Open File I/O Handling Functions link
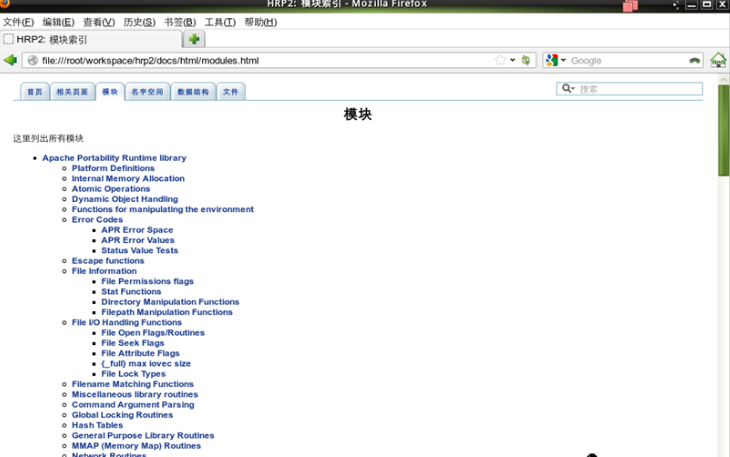This screenshot has height=457, width=730. pyautogui.click(x=127, y=322)
